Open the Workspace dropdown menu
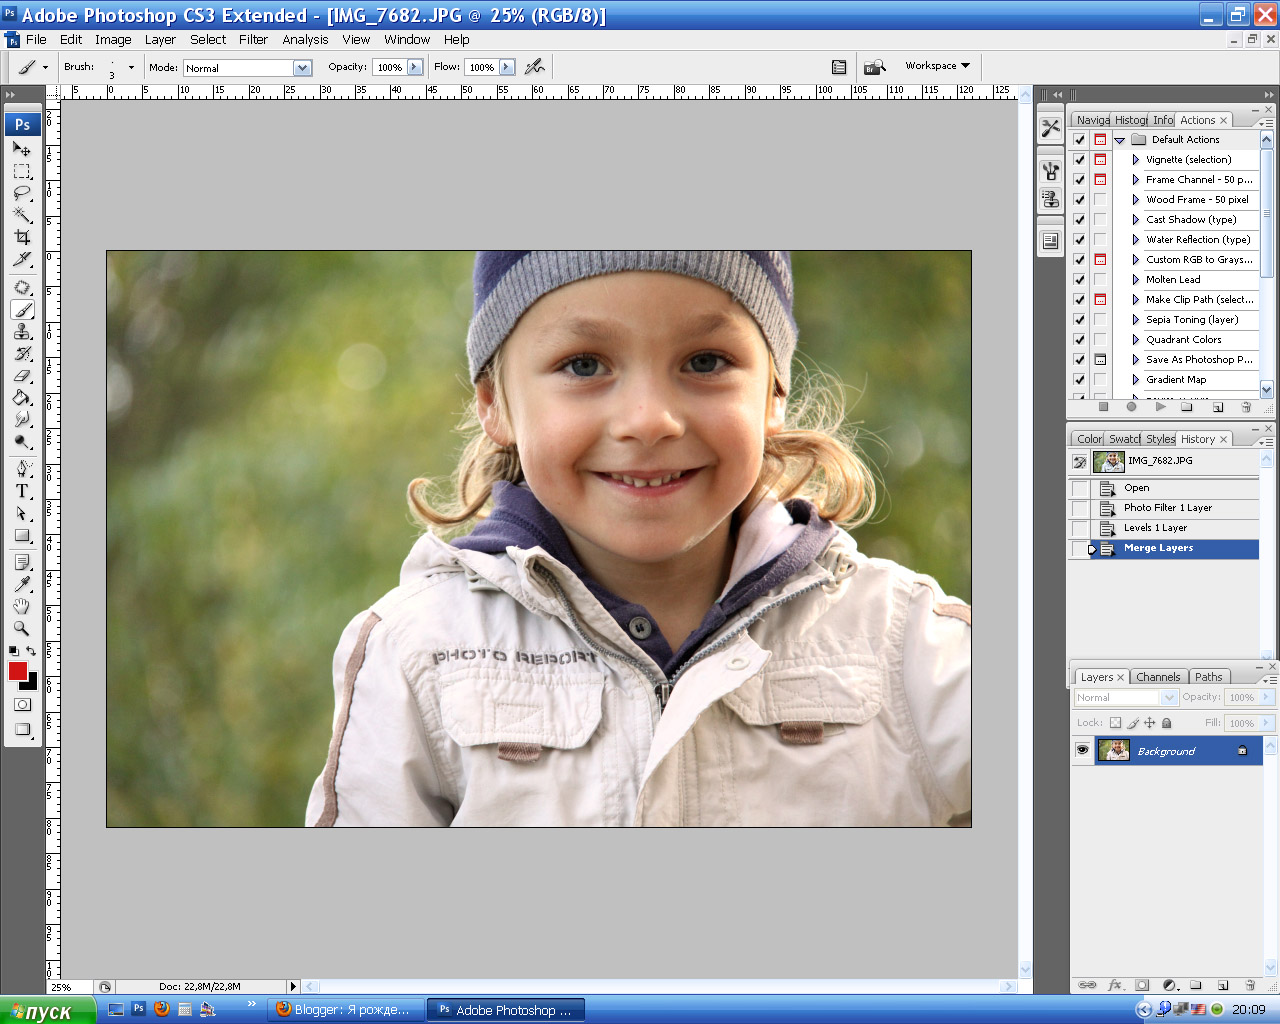The image size is (1280, 1024). (x=937, y=66)
